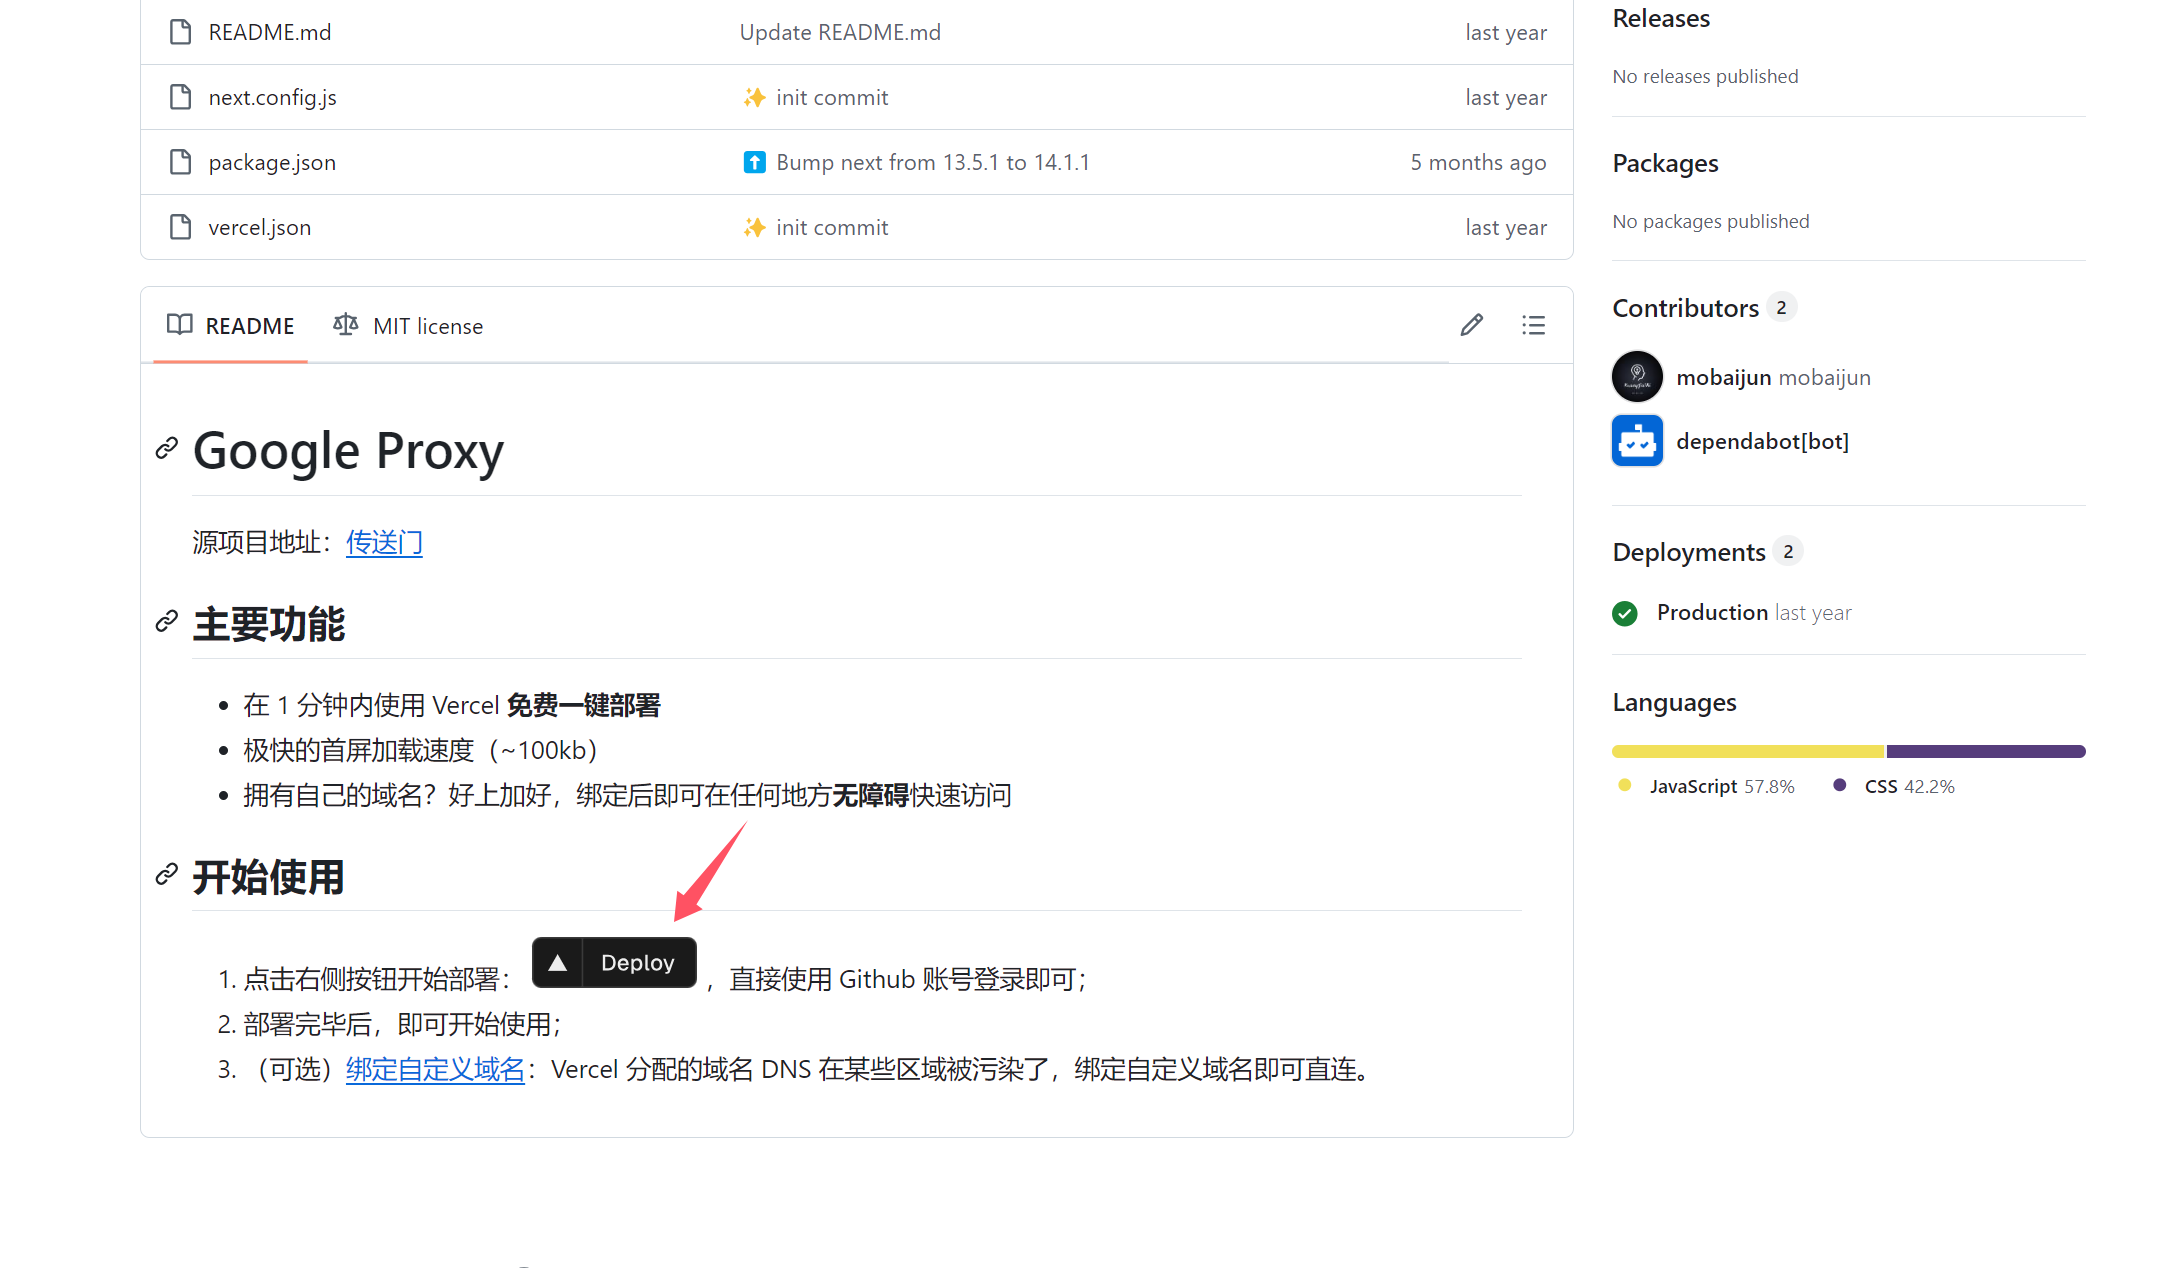
Task: Click the sparkle emoji on vercel.json commit
Action: click(754, 227)
